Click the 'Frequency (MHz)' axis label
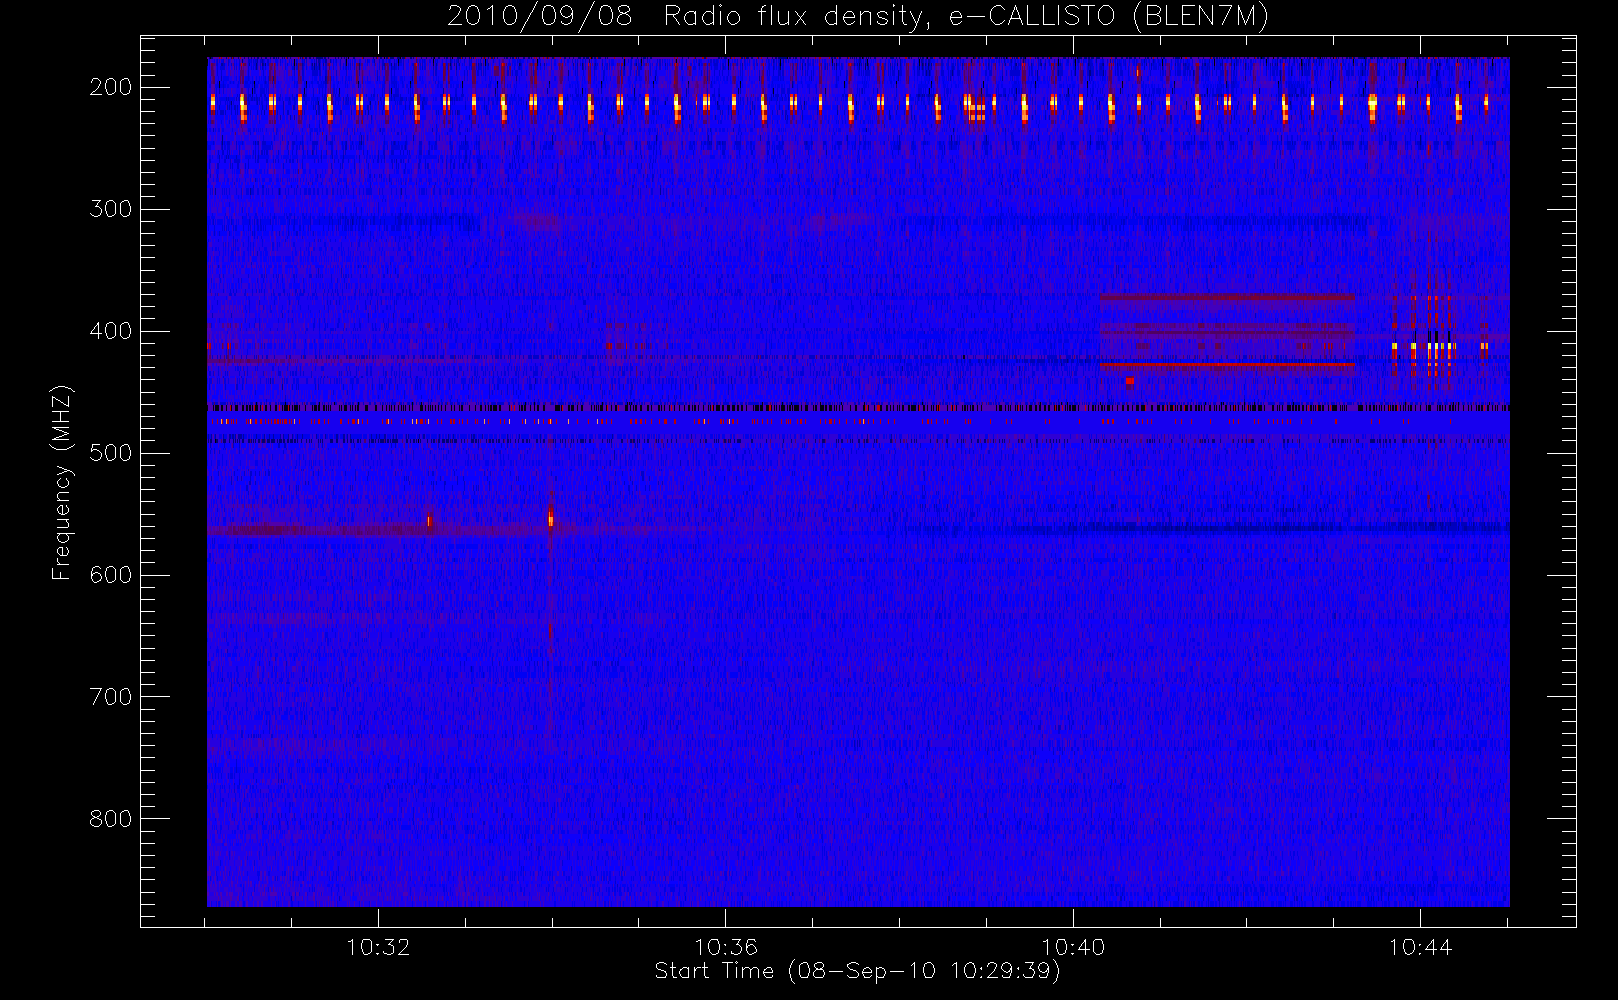 coord(62,482)
